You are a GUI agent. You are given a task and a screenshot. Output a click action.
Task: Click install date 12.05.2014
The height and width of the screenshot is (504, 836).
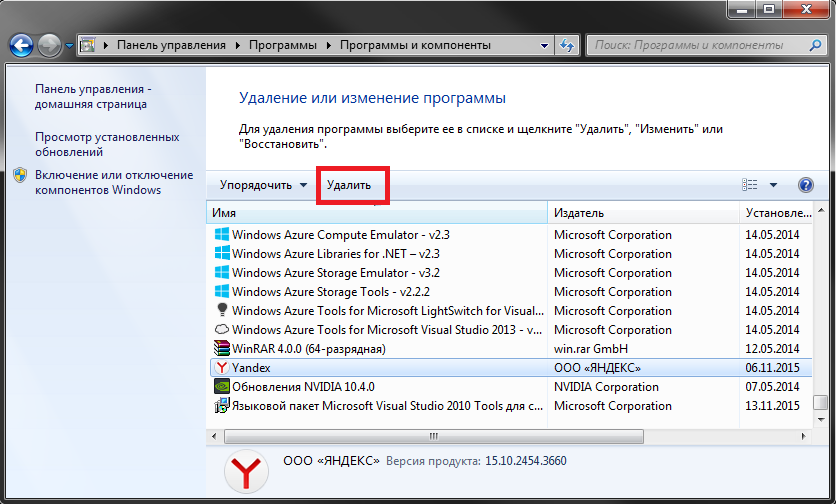coord(772,349)
